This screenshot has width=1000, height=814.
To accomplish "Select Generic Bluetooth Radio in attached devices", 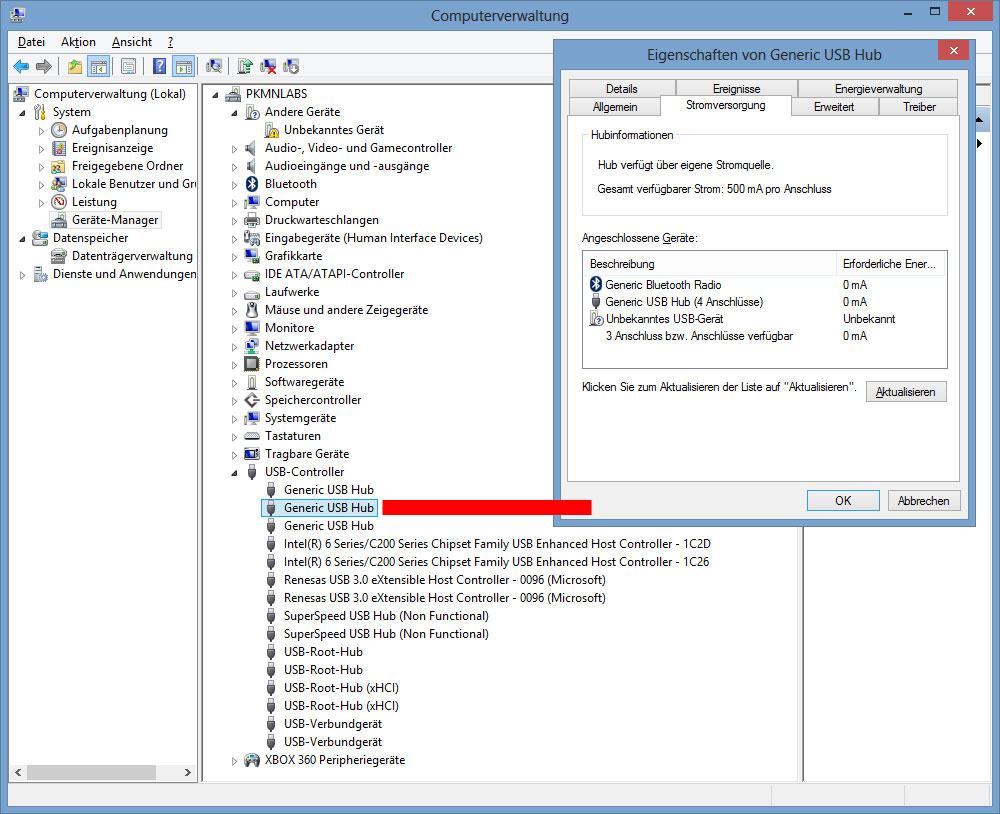I will 663,285.
